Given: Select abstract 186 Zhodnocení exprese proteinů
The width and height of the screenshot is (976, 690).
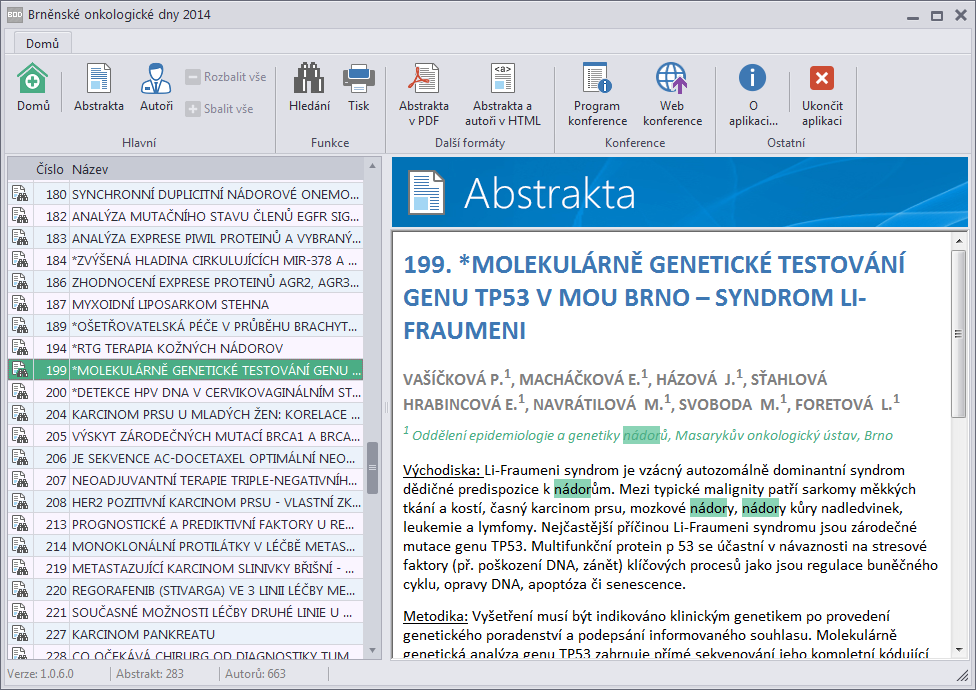Looking at the screenshot, I should (x=185, y=282).
